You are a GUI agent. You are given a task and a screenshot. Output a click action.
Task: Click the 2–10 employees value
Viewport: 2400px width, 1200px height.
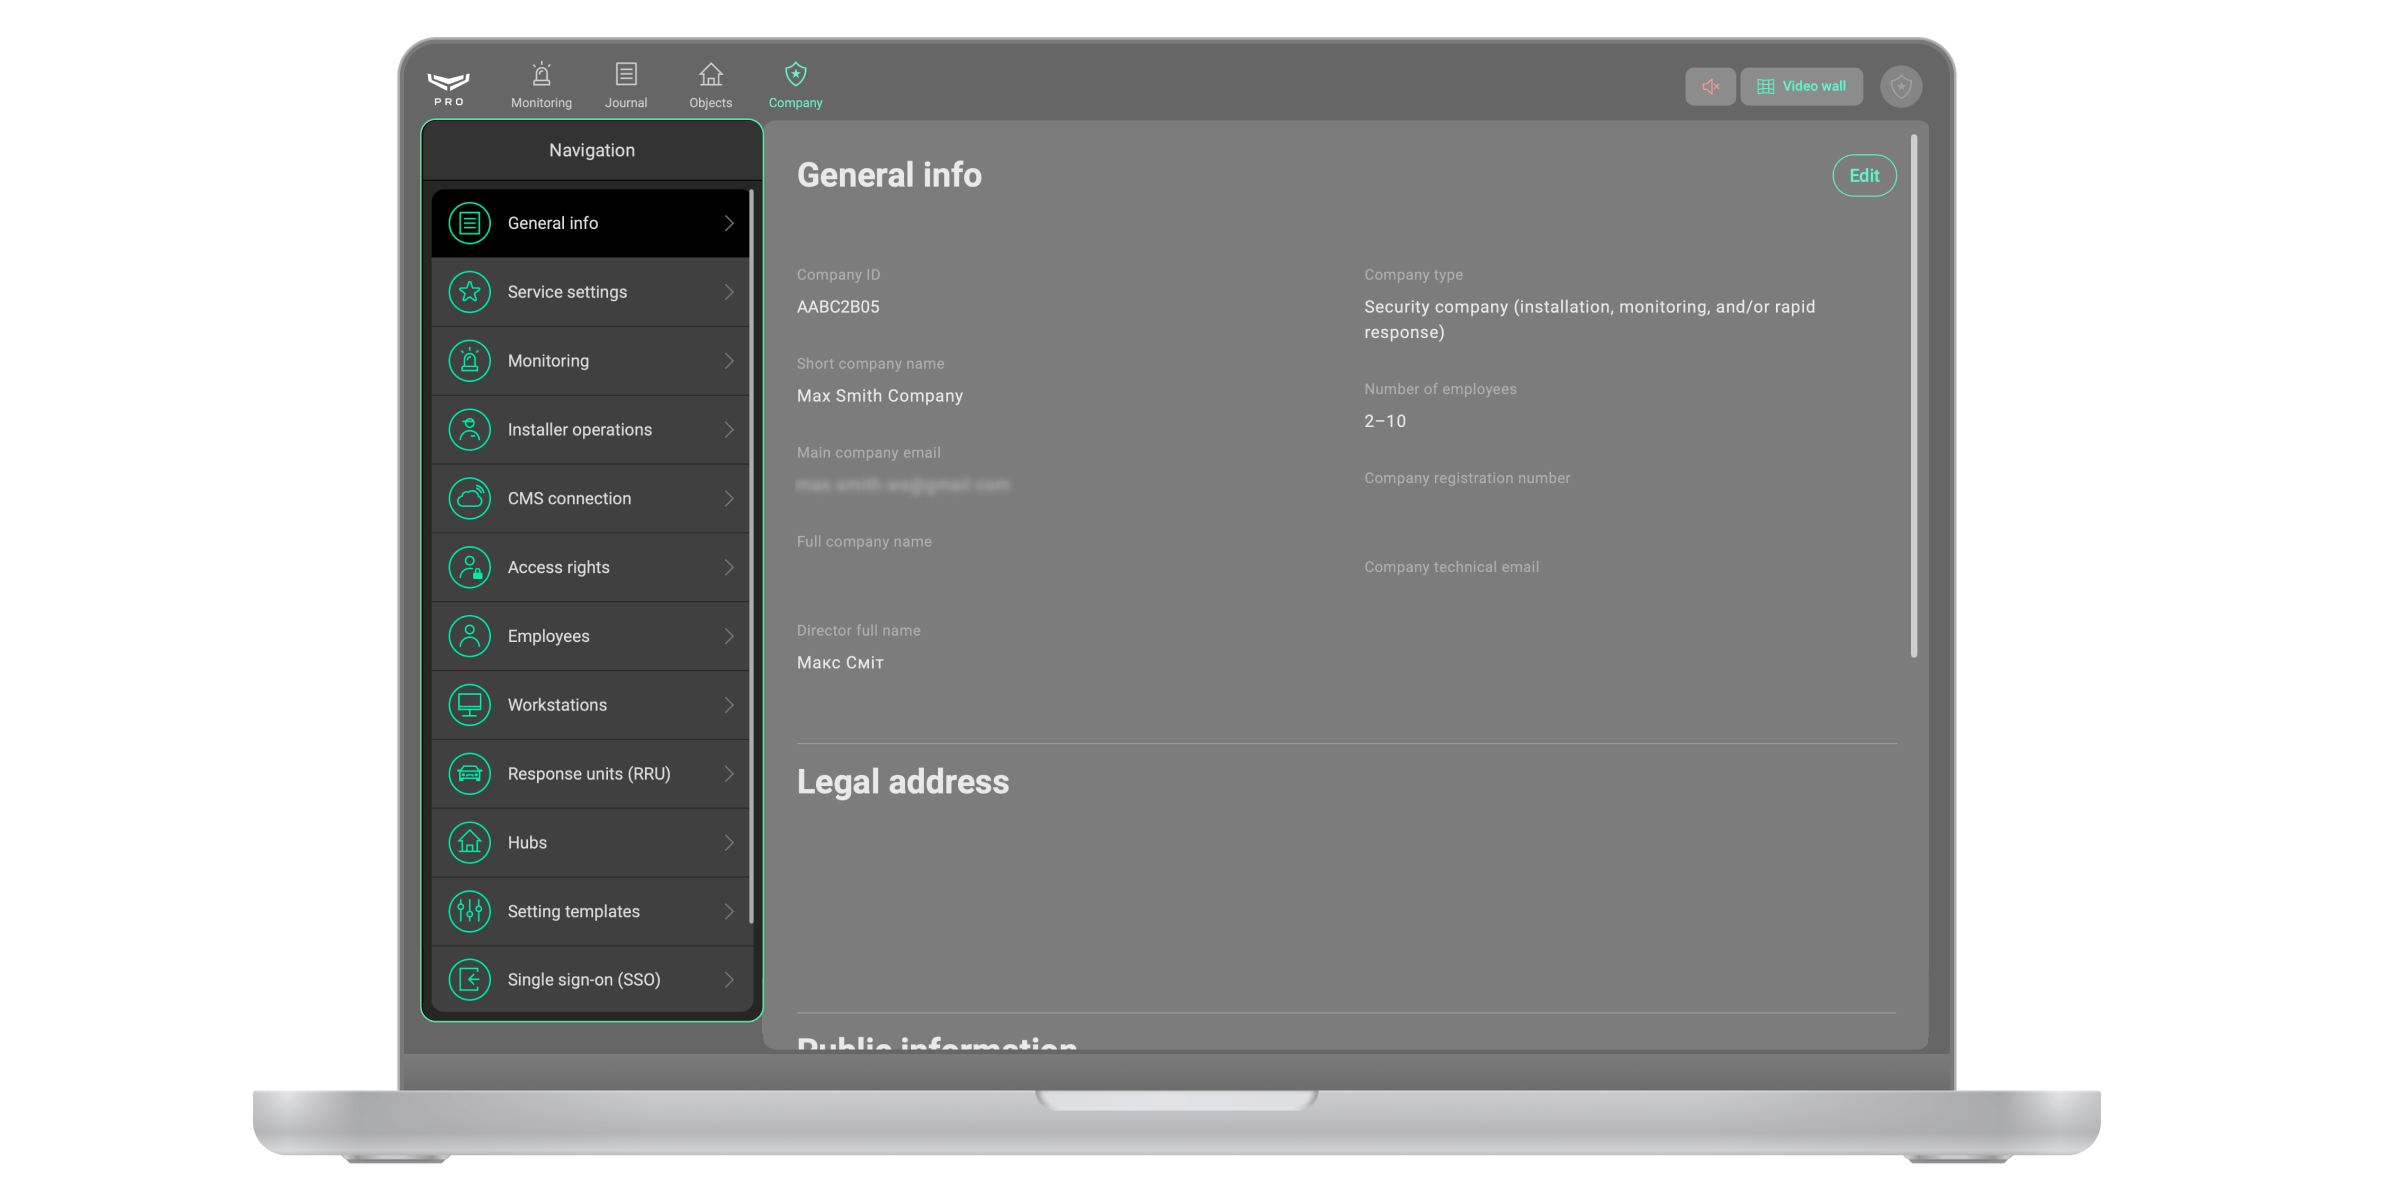click(x=1385, y=421)
